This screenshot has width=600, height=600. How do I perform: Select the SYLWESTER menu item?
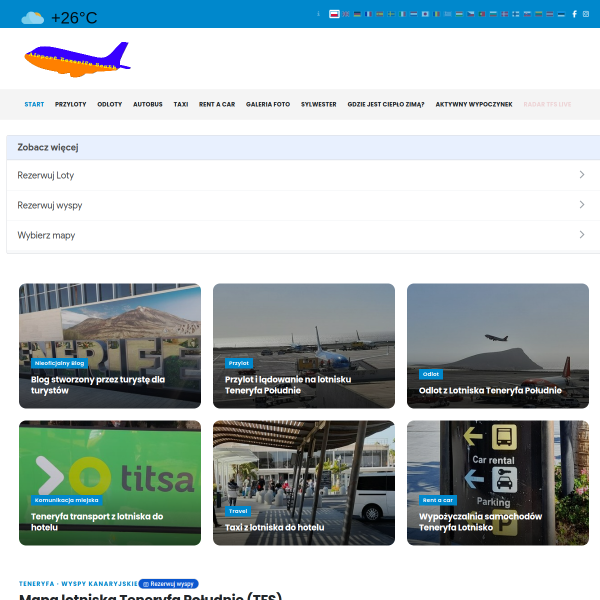pos(319,104)
